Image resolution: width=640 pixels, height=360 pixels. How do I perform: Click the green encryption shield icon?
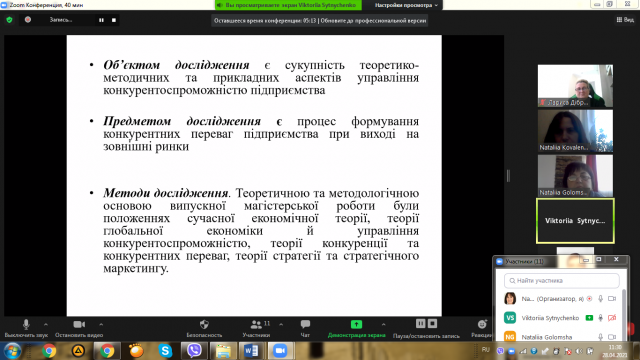point(9,20)
